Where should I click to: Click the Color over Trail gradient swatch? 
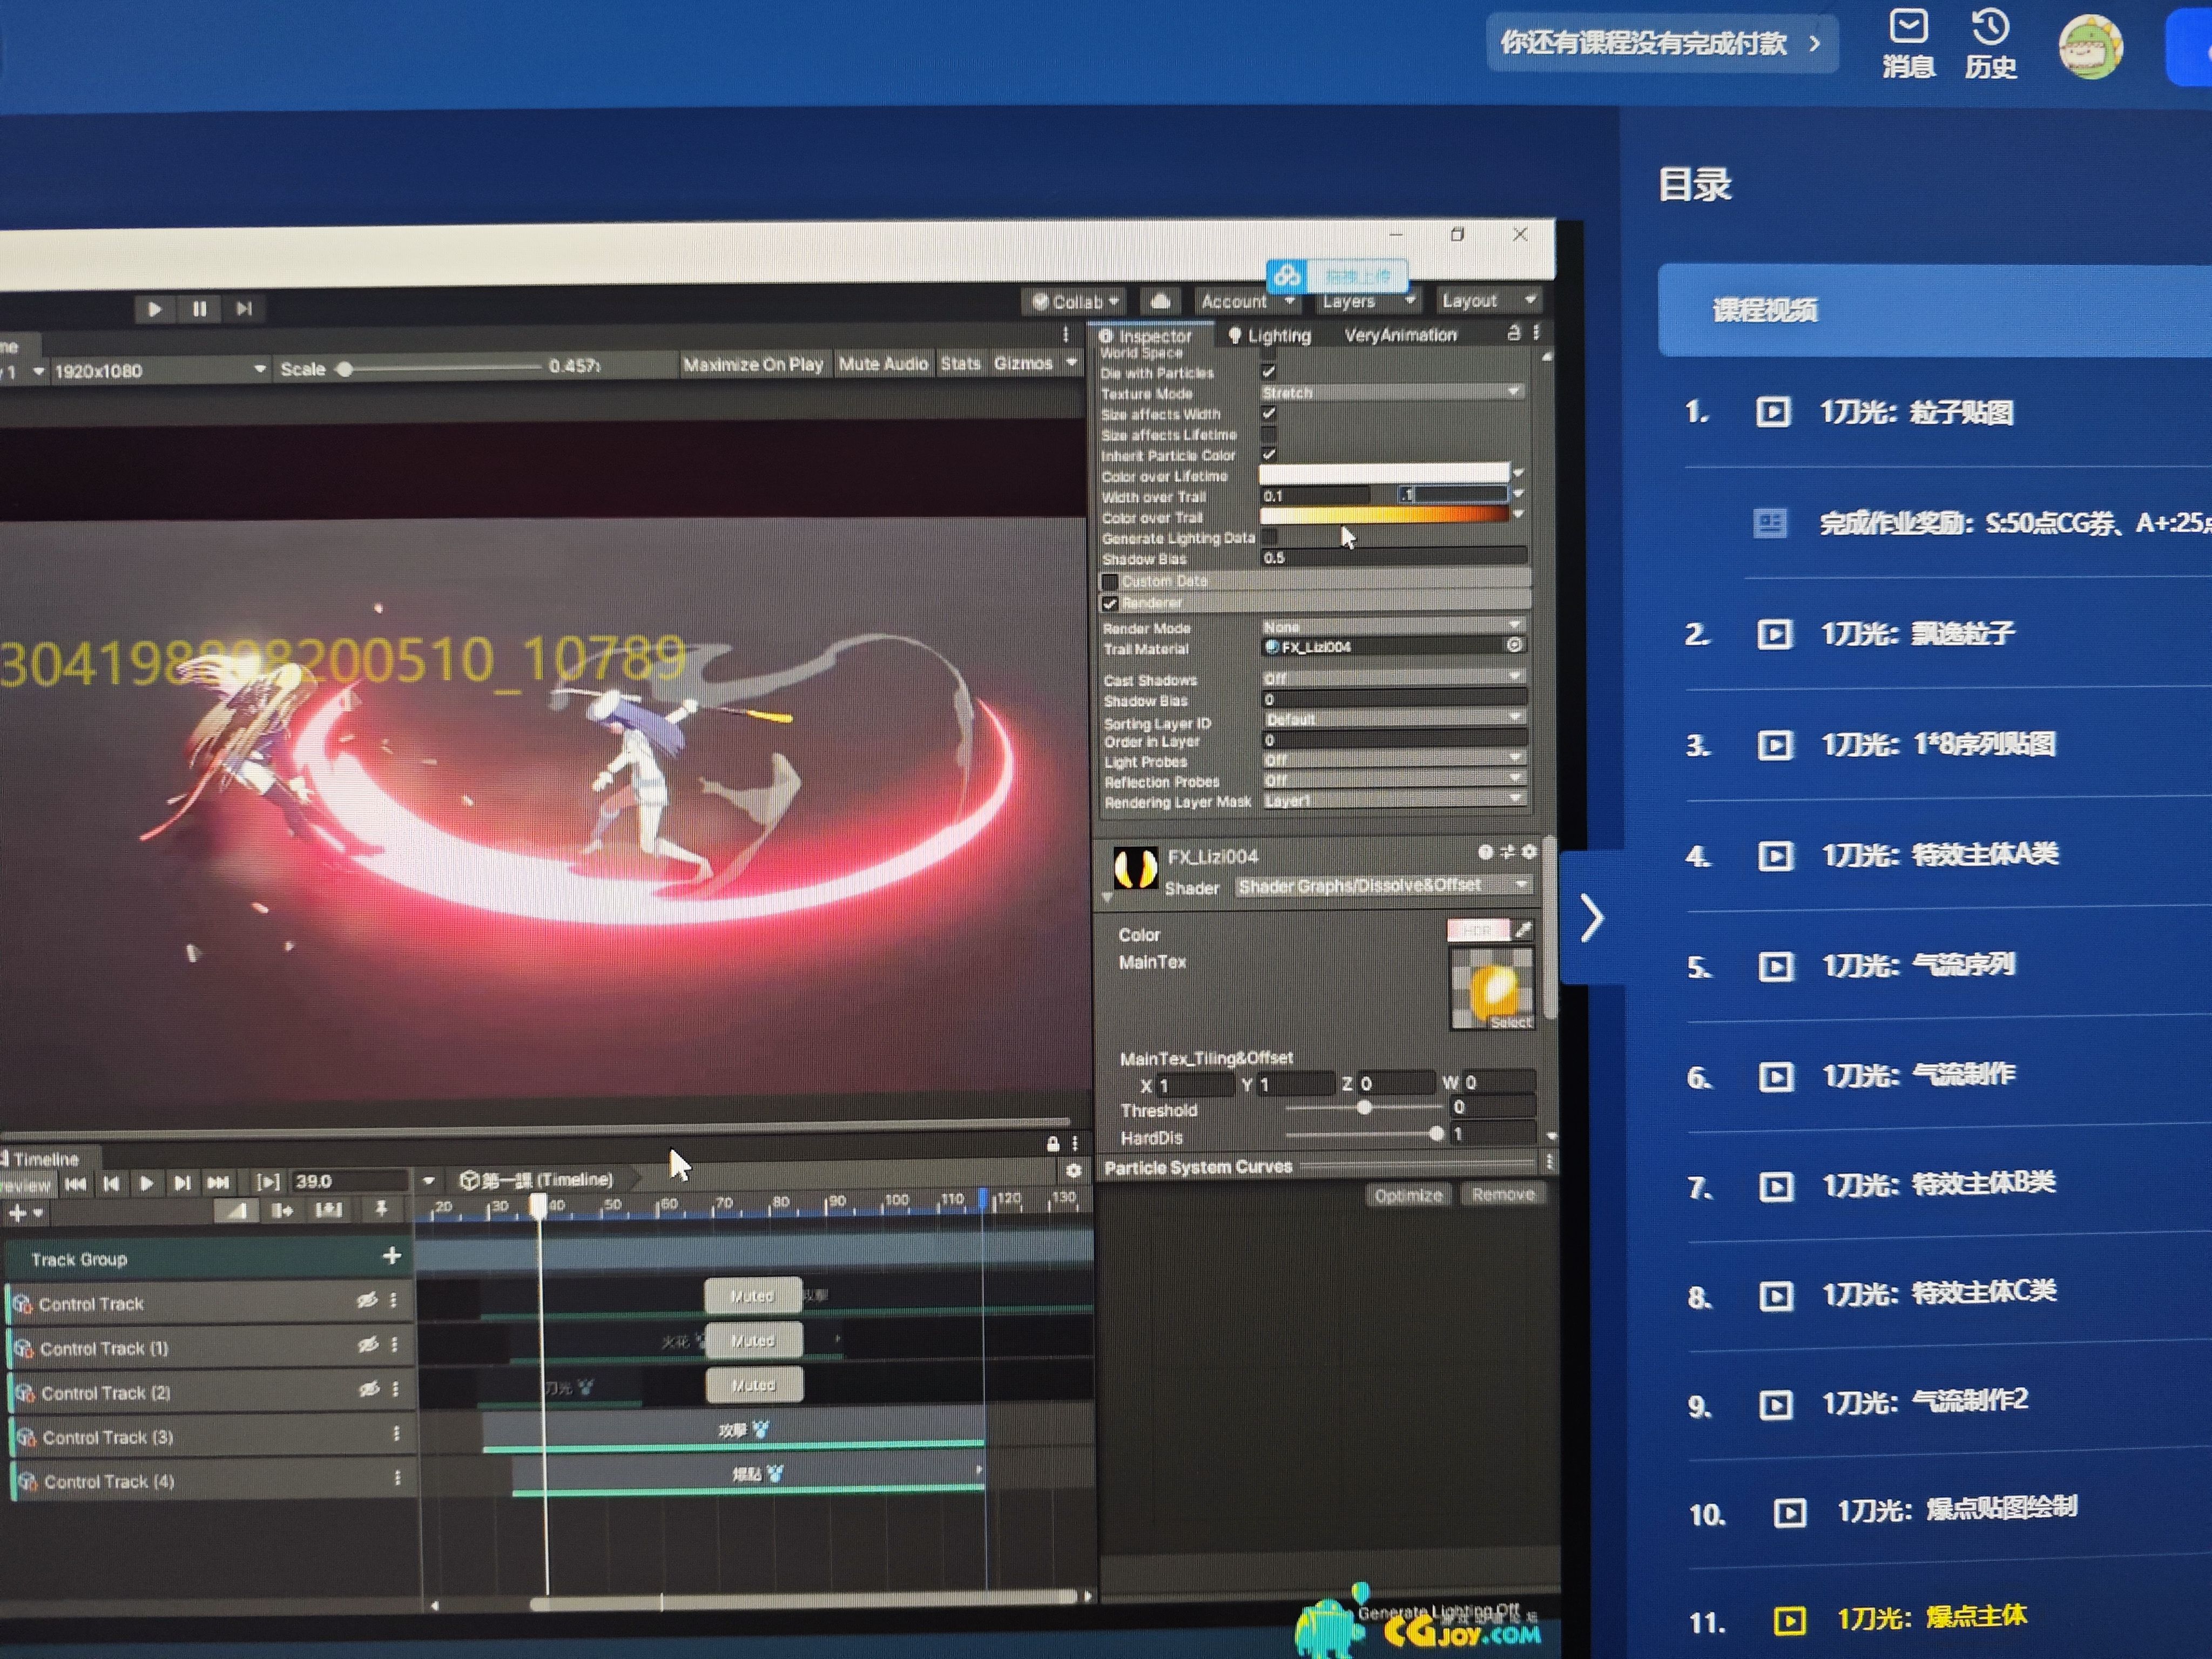(1384, 516)
